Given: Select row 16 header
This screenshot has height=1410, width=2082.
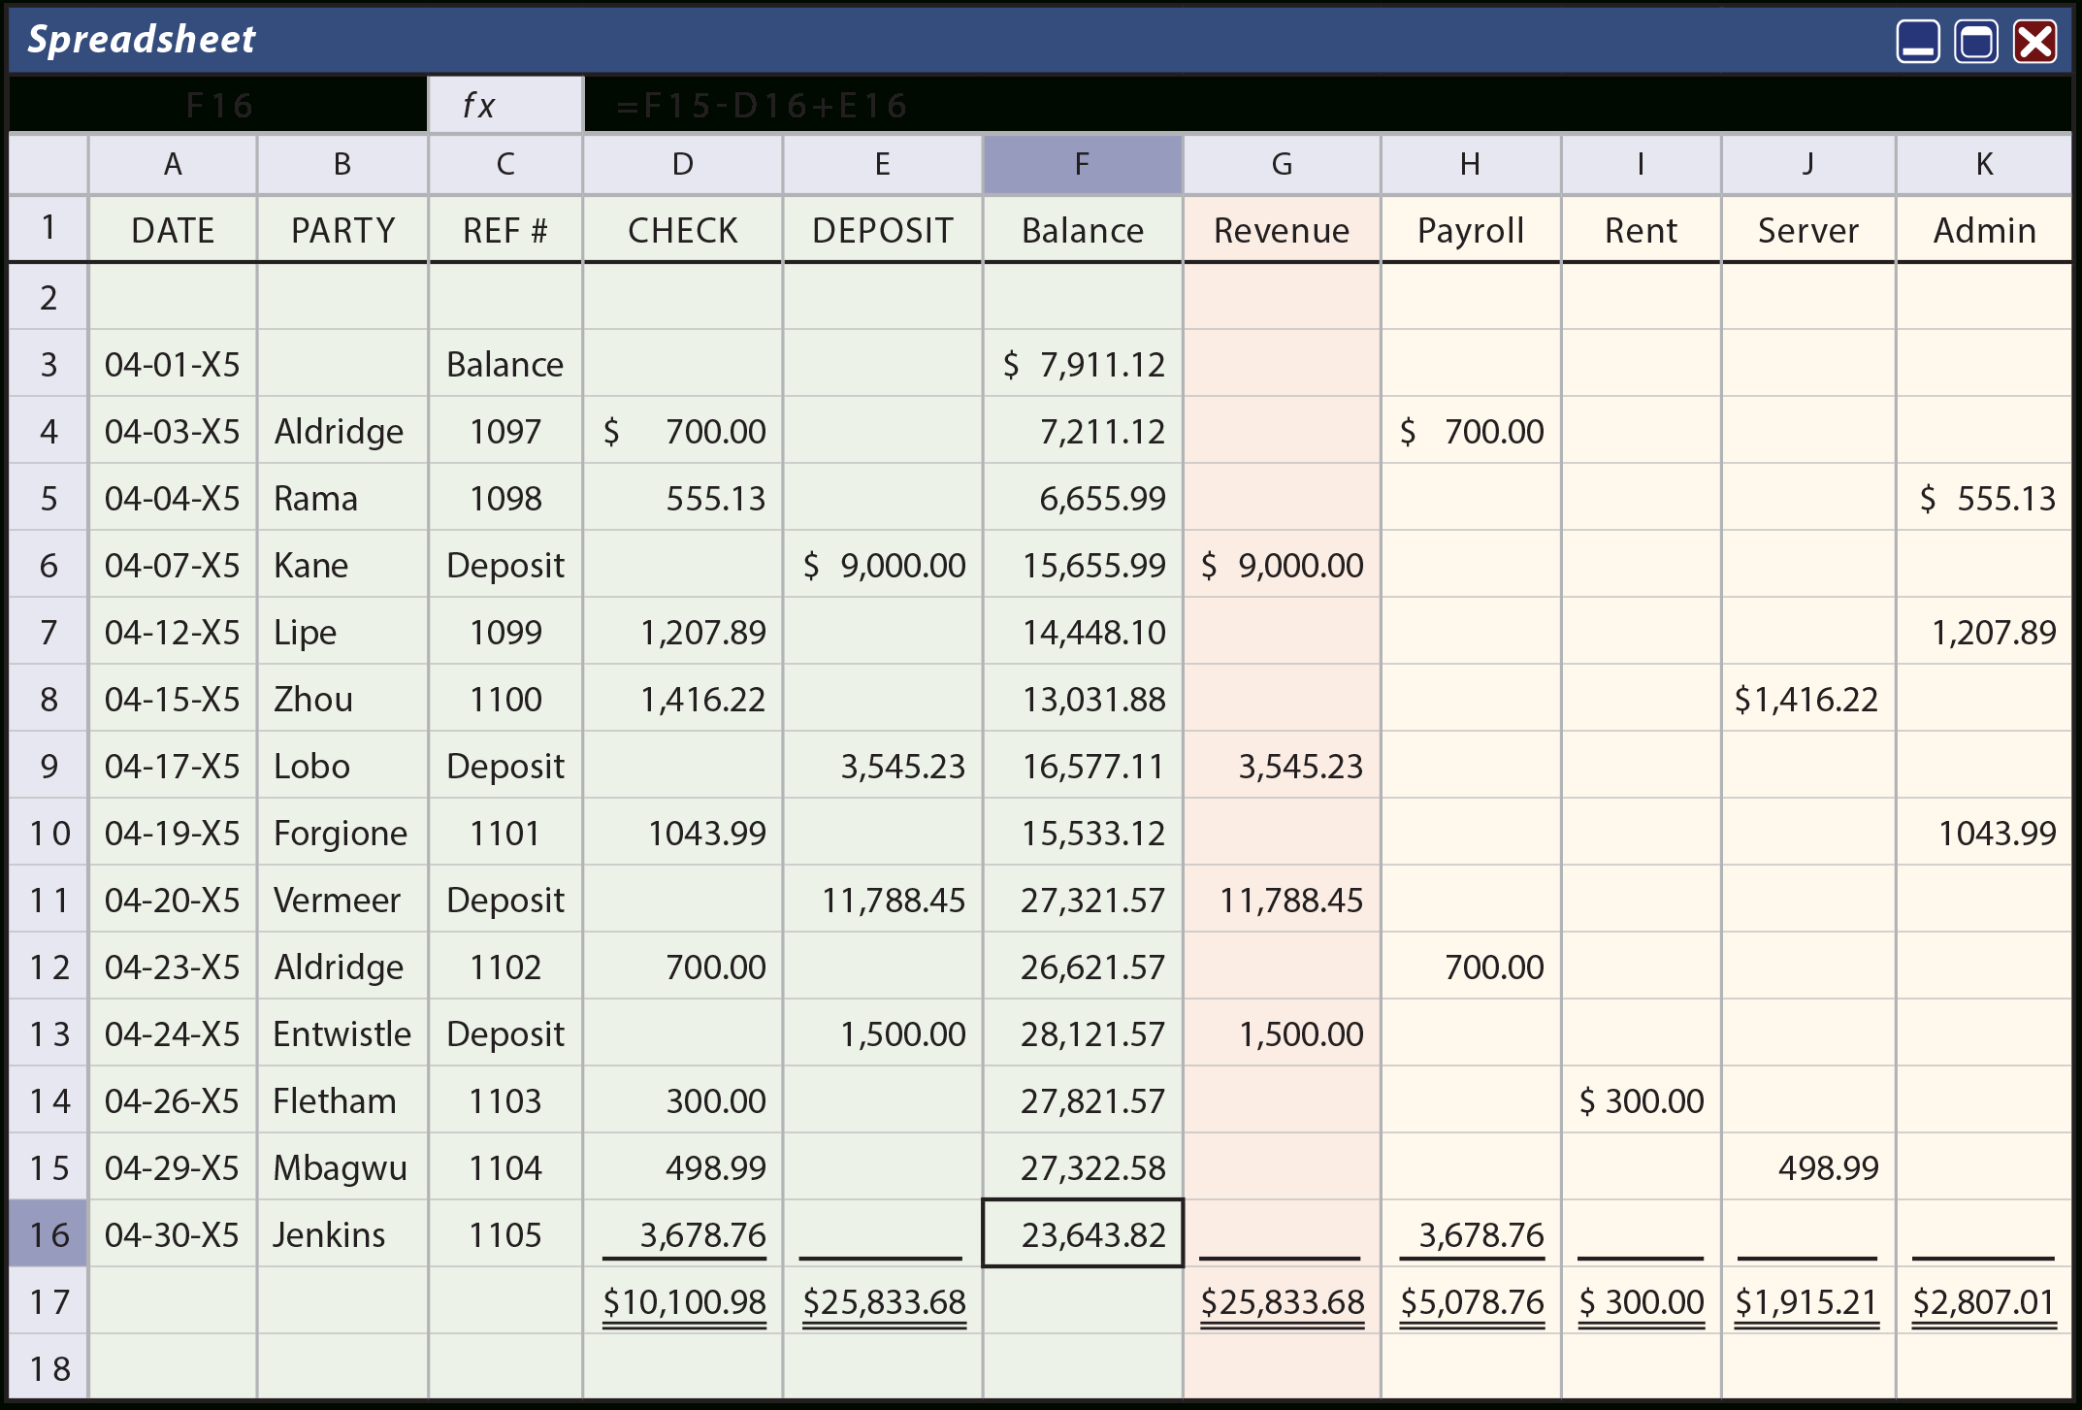Looking at the screenshot, I should click(x=48, y=1234).
